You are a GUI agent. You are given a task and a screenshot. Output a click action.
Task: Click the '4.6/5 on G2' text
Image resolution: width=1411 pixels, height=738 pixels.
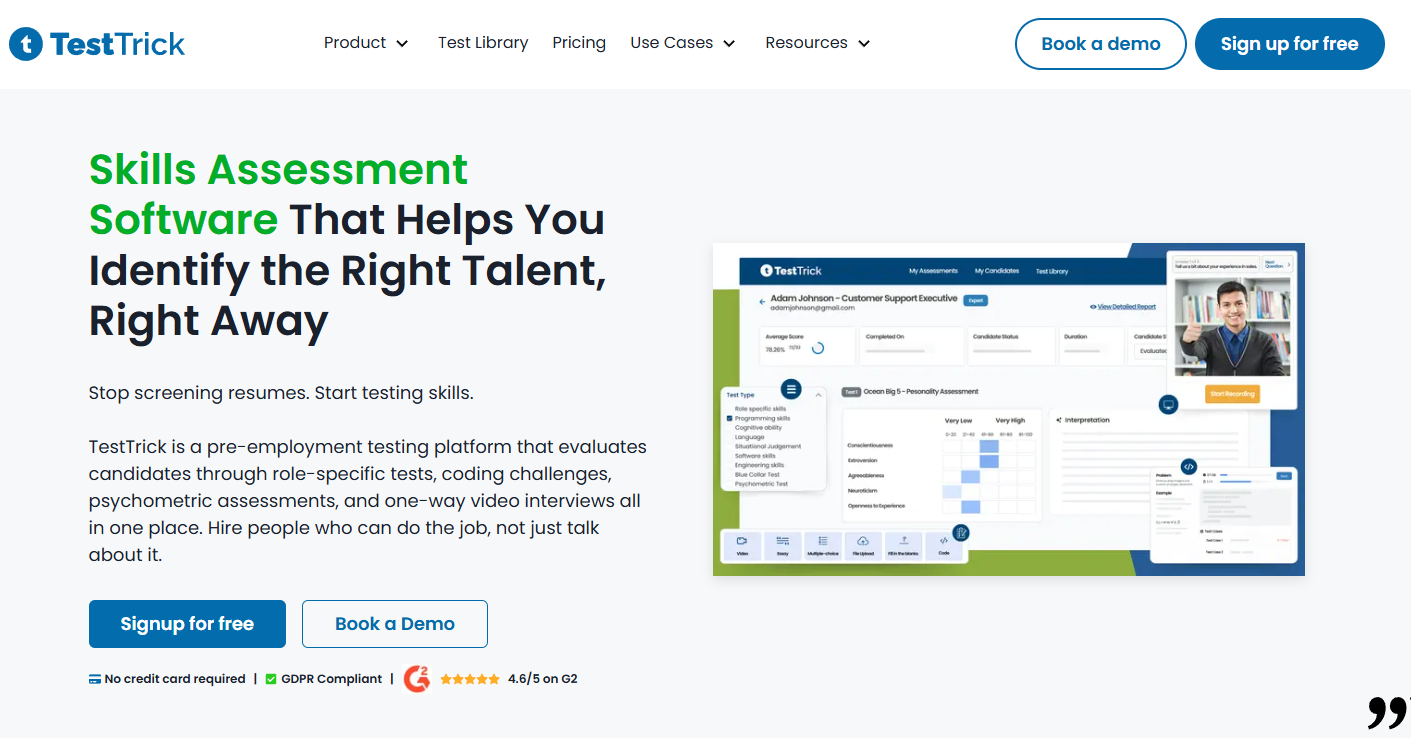coord(542,679)
